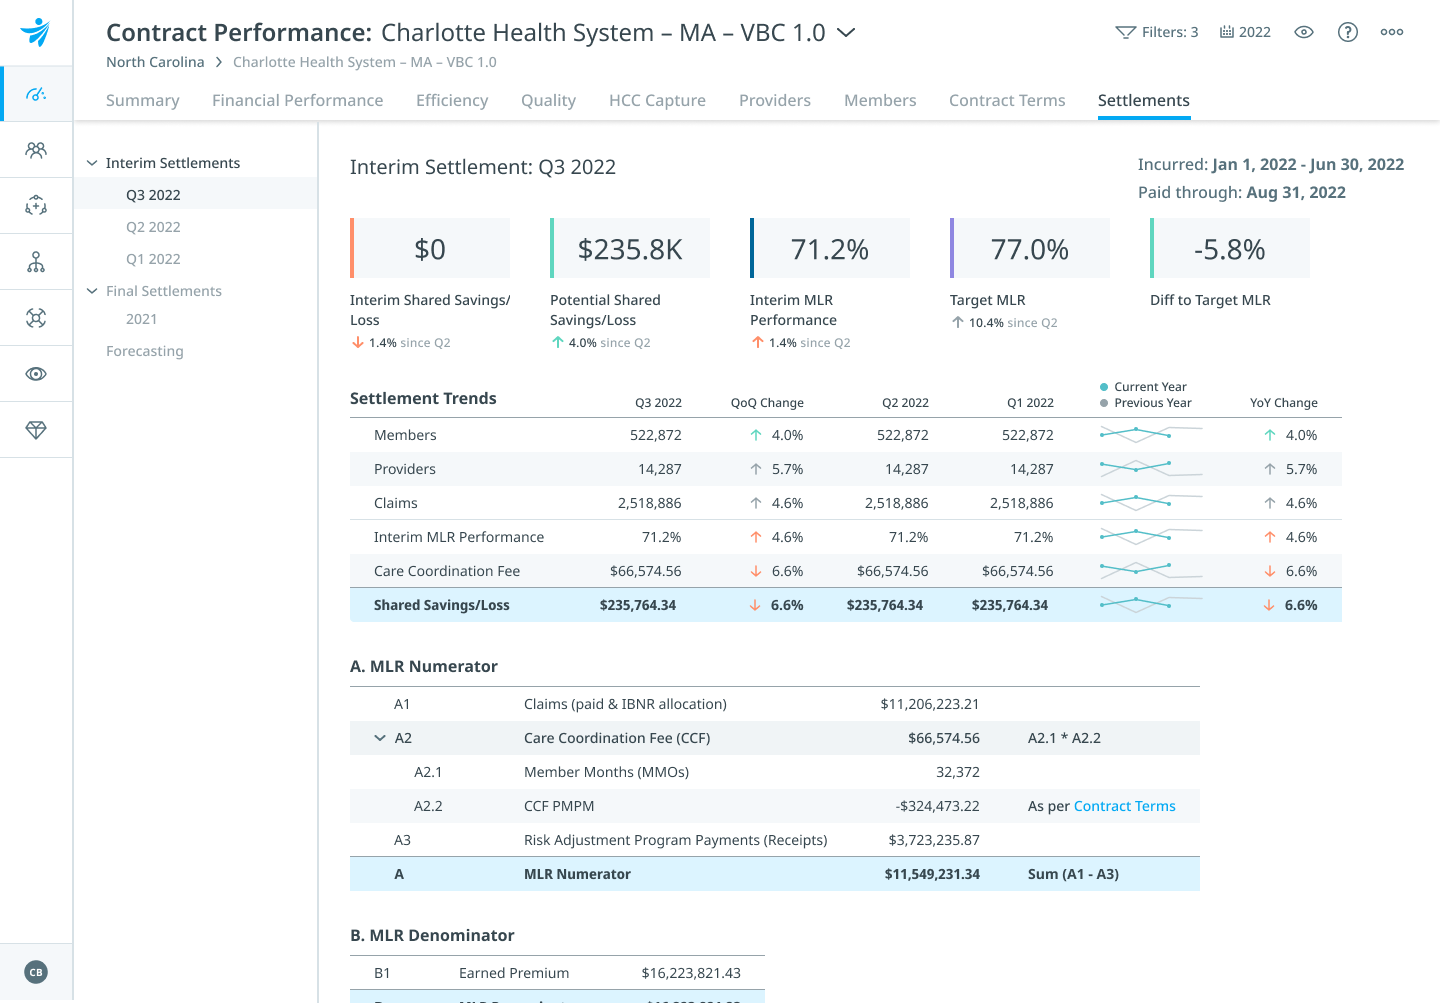The width and height of the screenshot is (1440, 1003).
Task: Open the hierarchy tree sidebar icon
Action: [x=36, y=262]
